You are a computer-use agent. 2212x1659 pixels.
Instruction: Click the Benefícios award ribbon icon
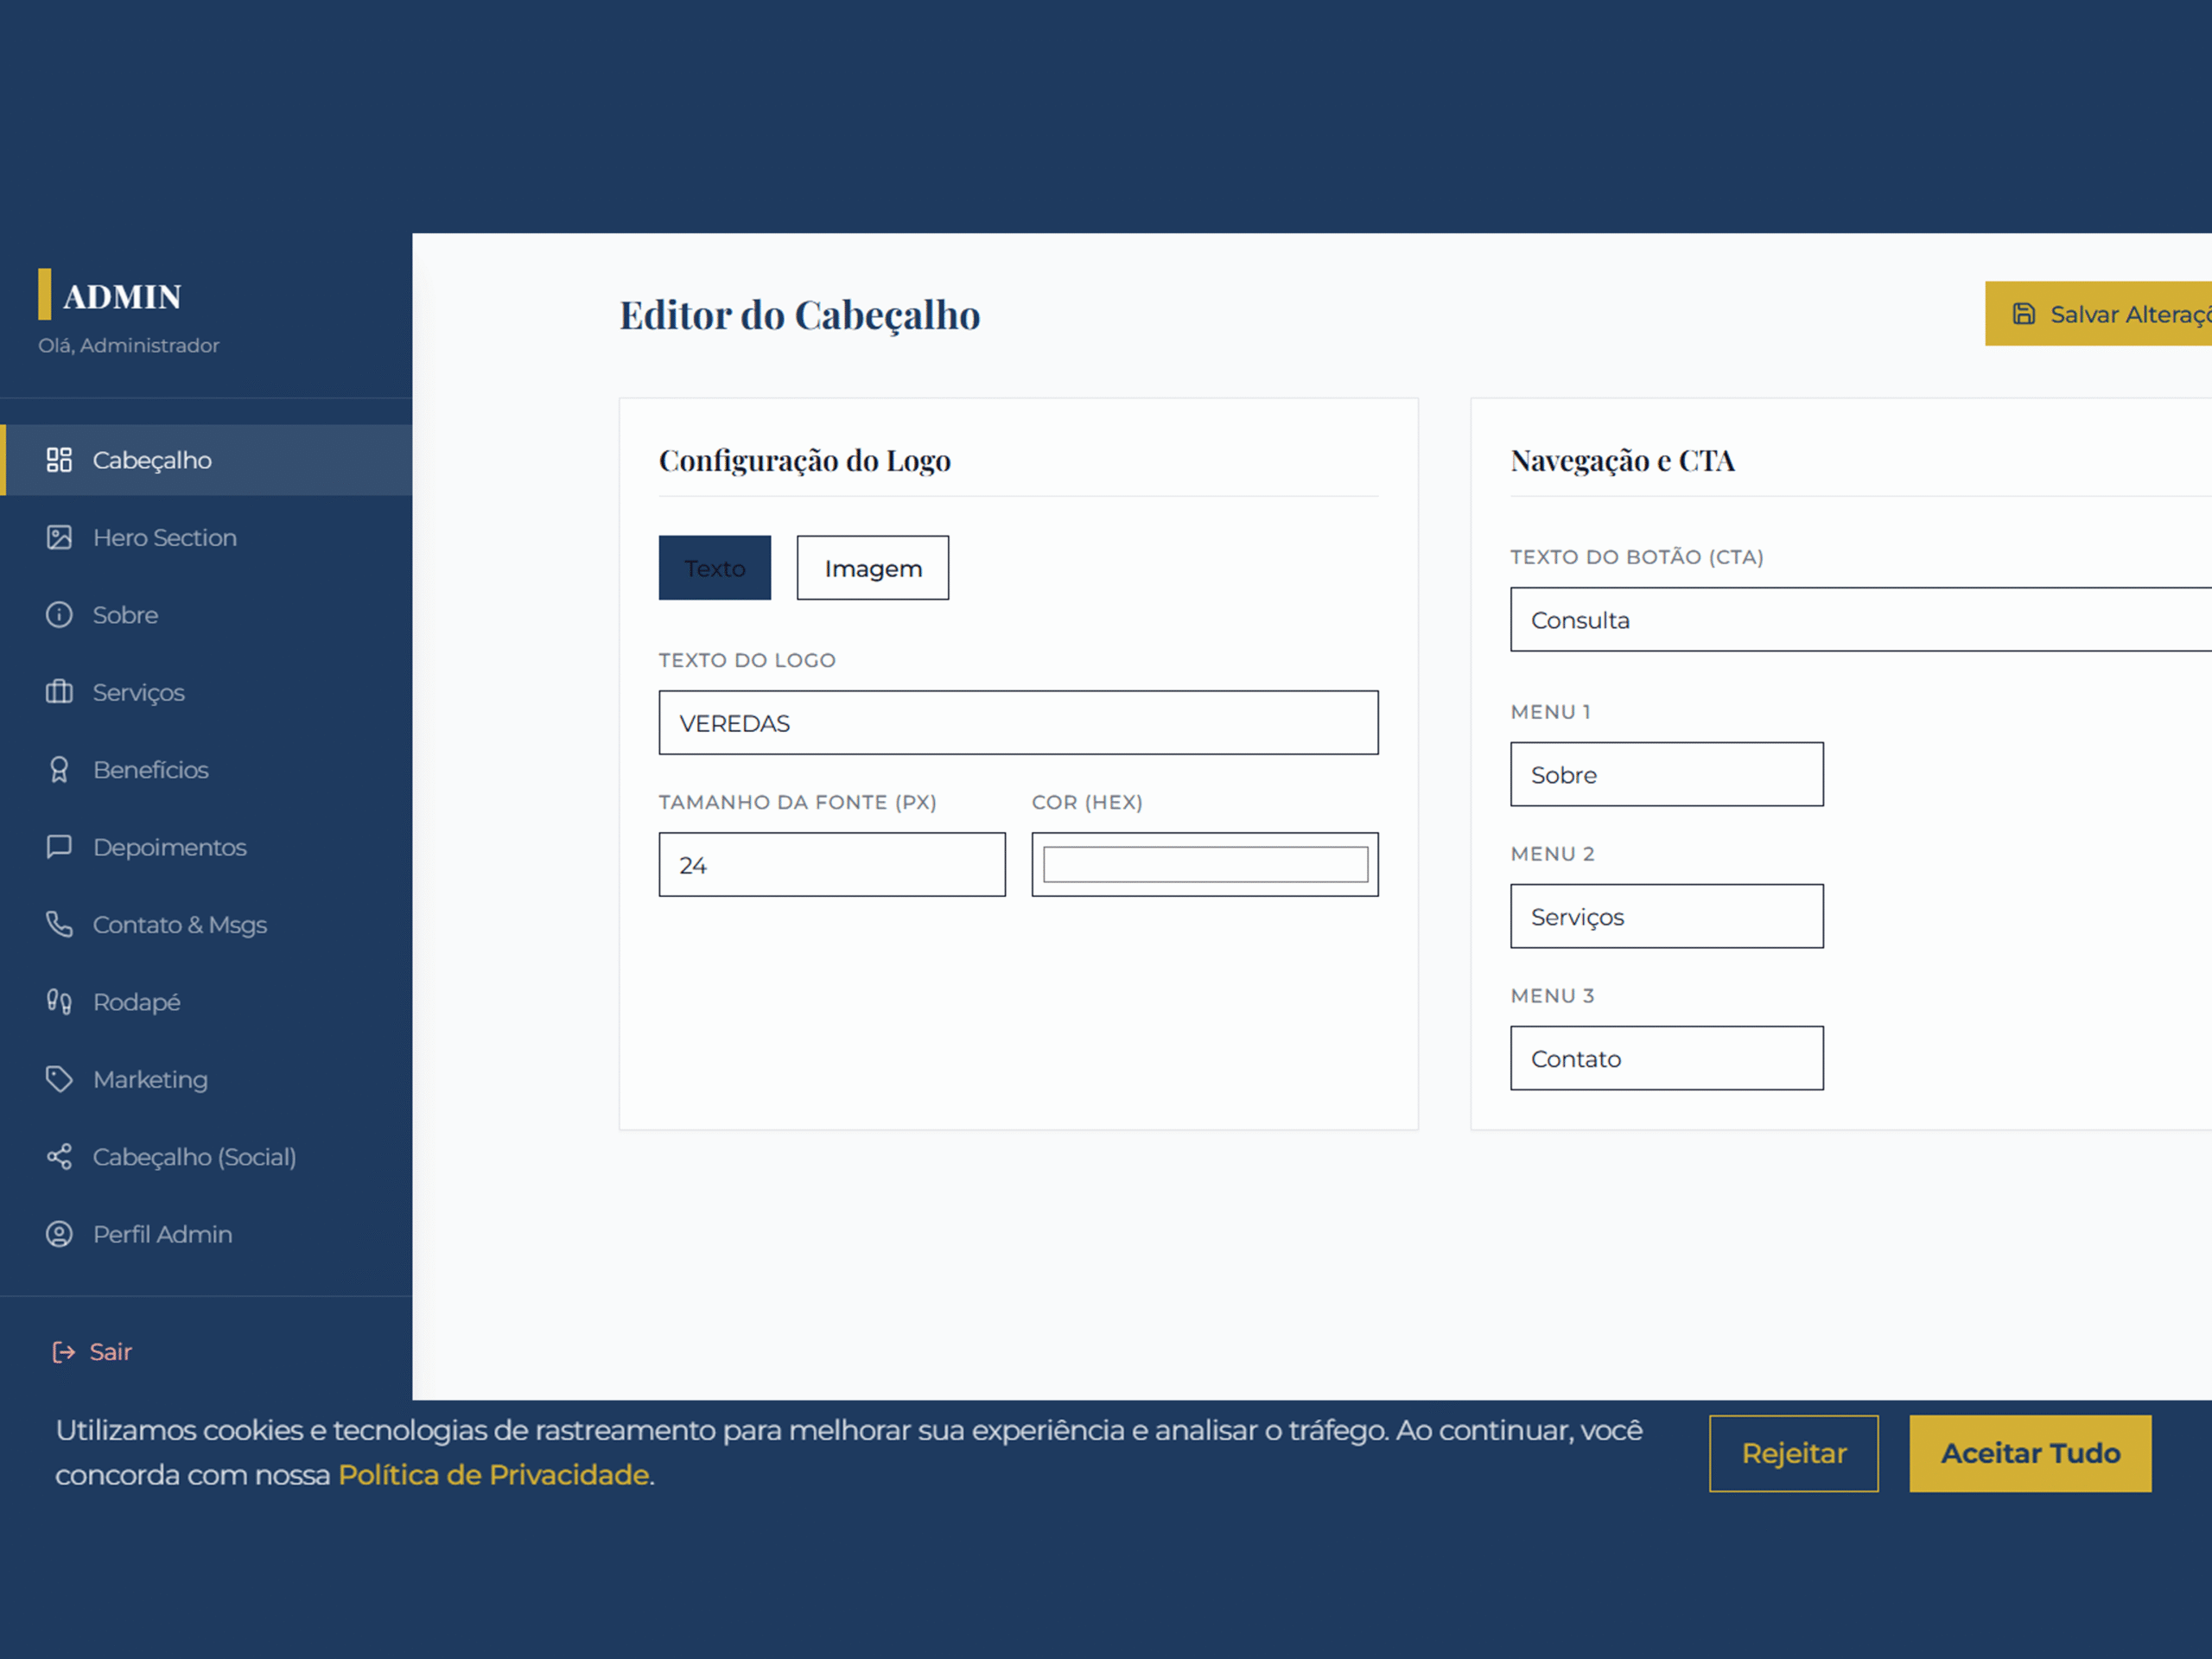[x=59, y=770]
